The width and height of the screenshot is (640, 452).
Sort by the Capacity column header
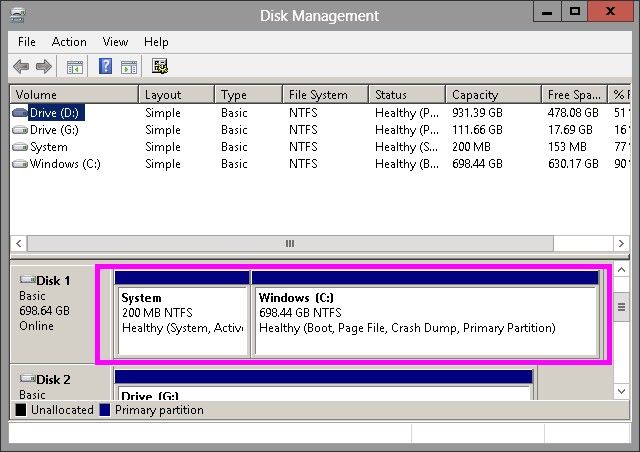(x=492, y=95)
